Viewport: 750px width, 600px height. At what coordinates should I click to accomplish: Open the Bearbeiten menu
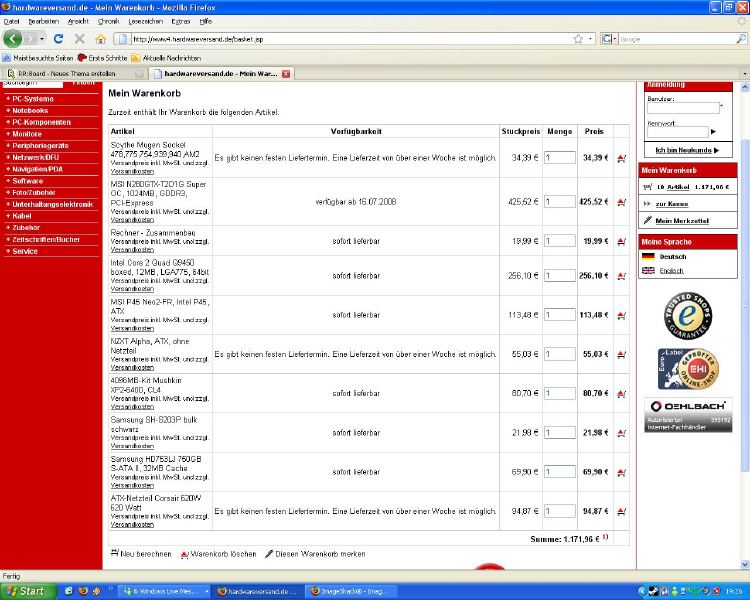click(x=44, y=22)
